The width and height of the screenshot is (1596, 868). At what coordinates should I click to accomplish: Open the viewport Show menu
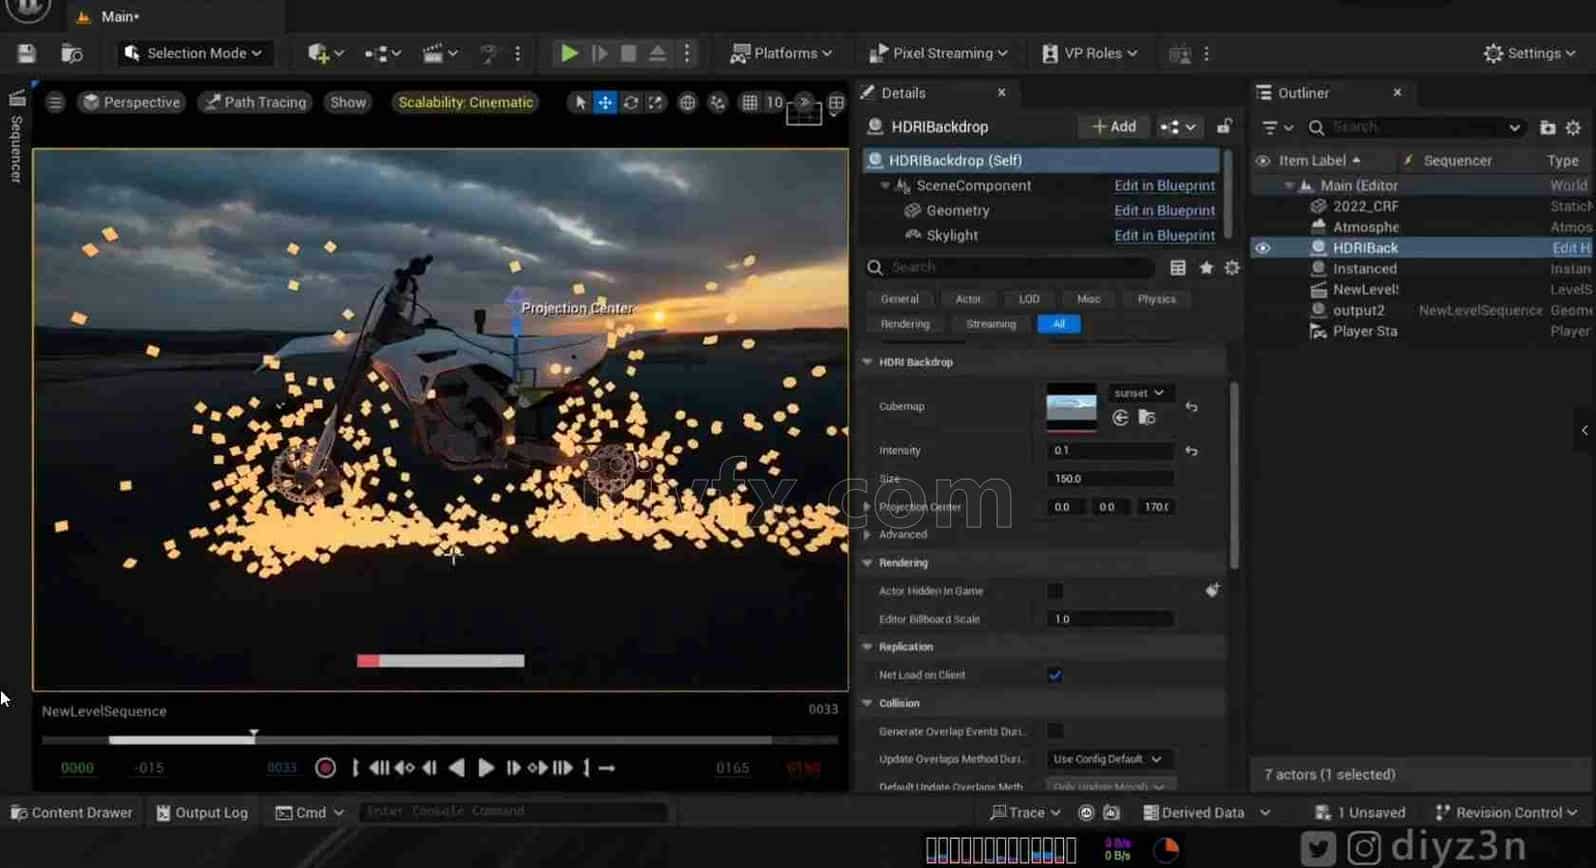pos(348,102)
